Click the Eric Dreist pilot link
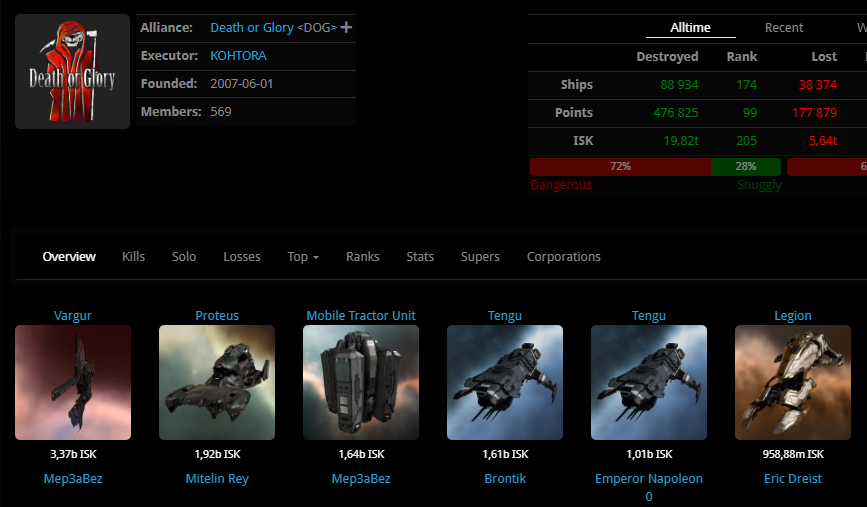 [x=793, y=479]
